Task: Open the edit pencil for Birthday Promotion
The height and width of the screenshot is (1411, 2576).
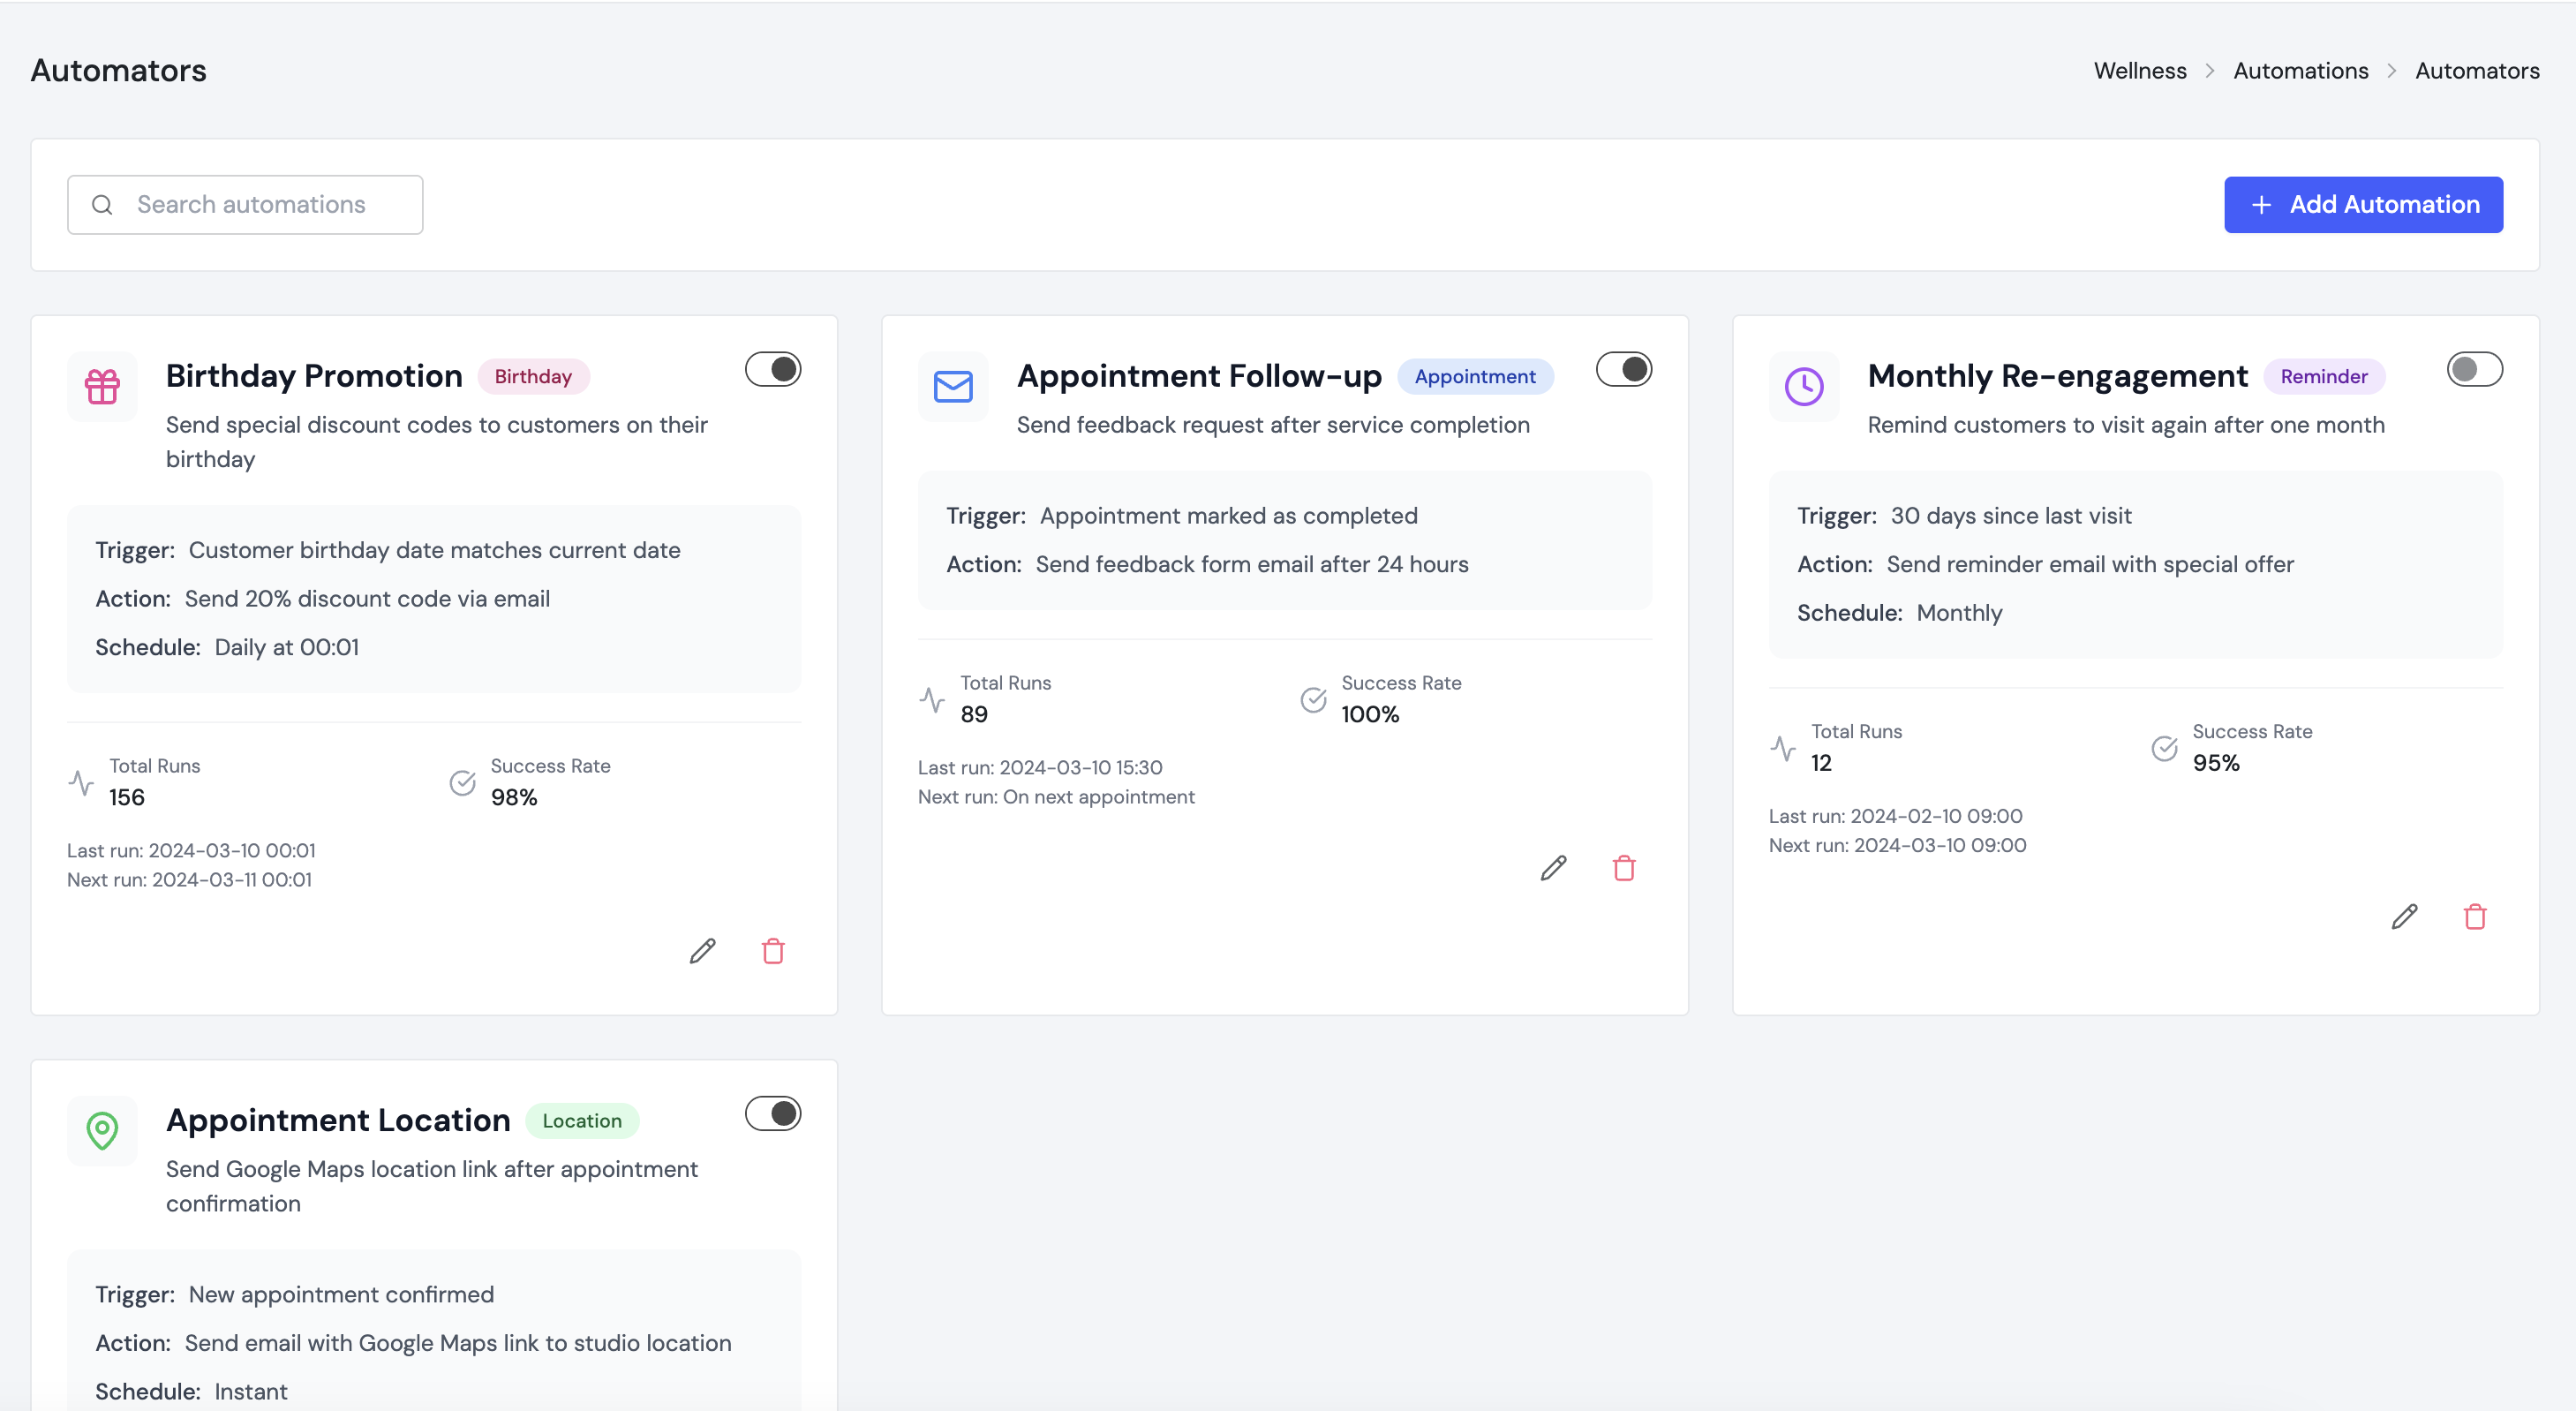Action: [x=702, y=950]
